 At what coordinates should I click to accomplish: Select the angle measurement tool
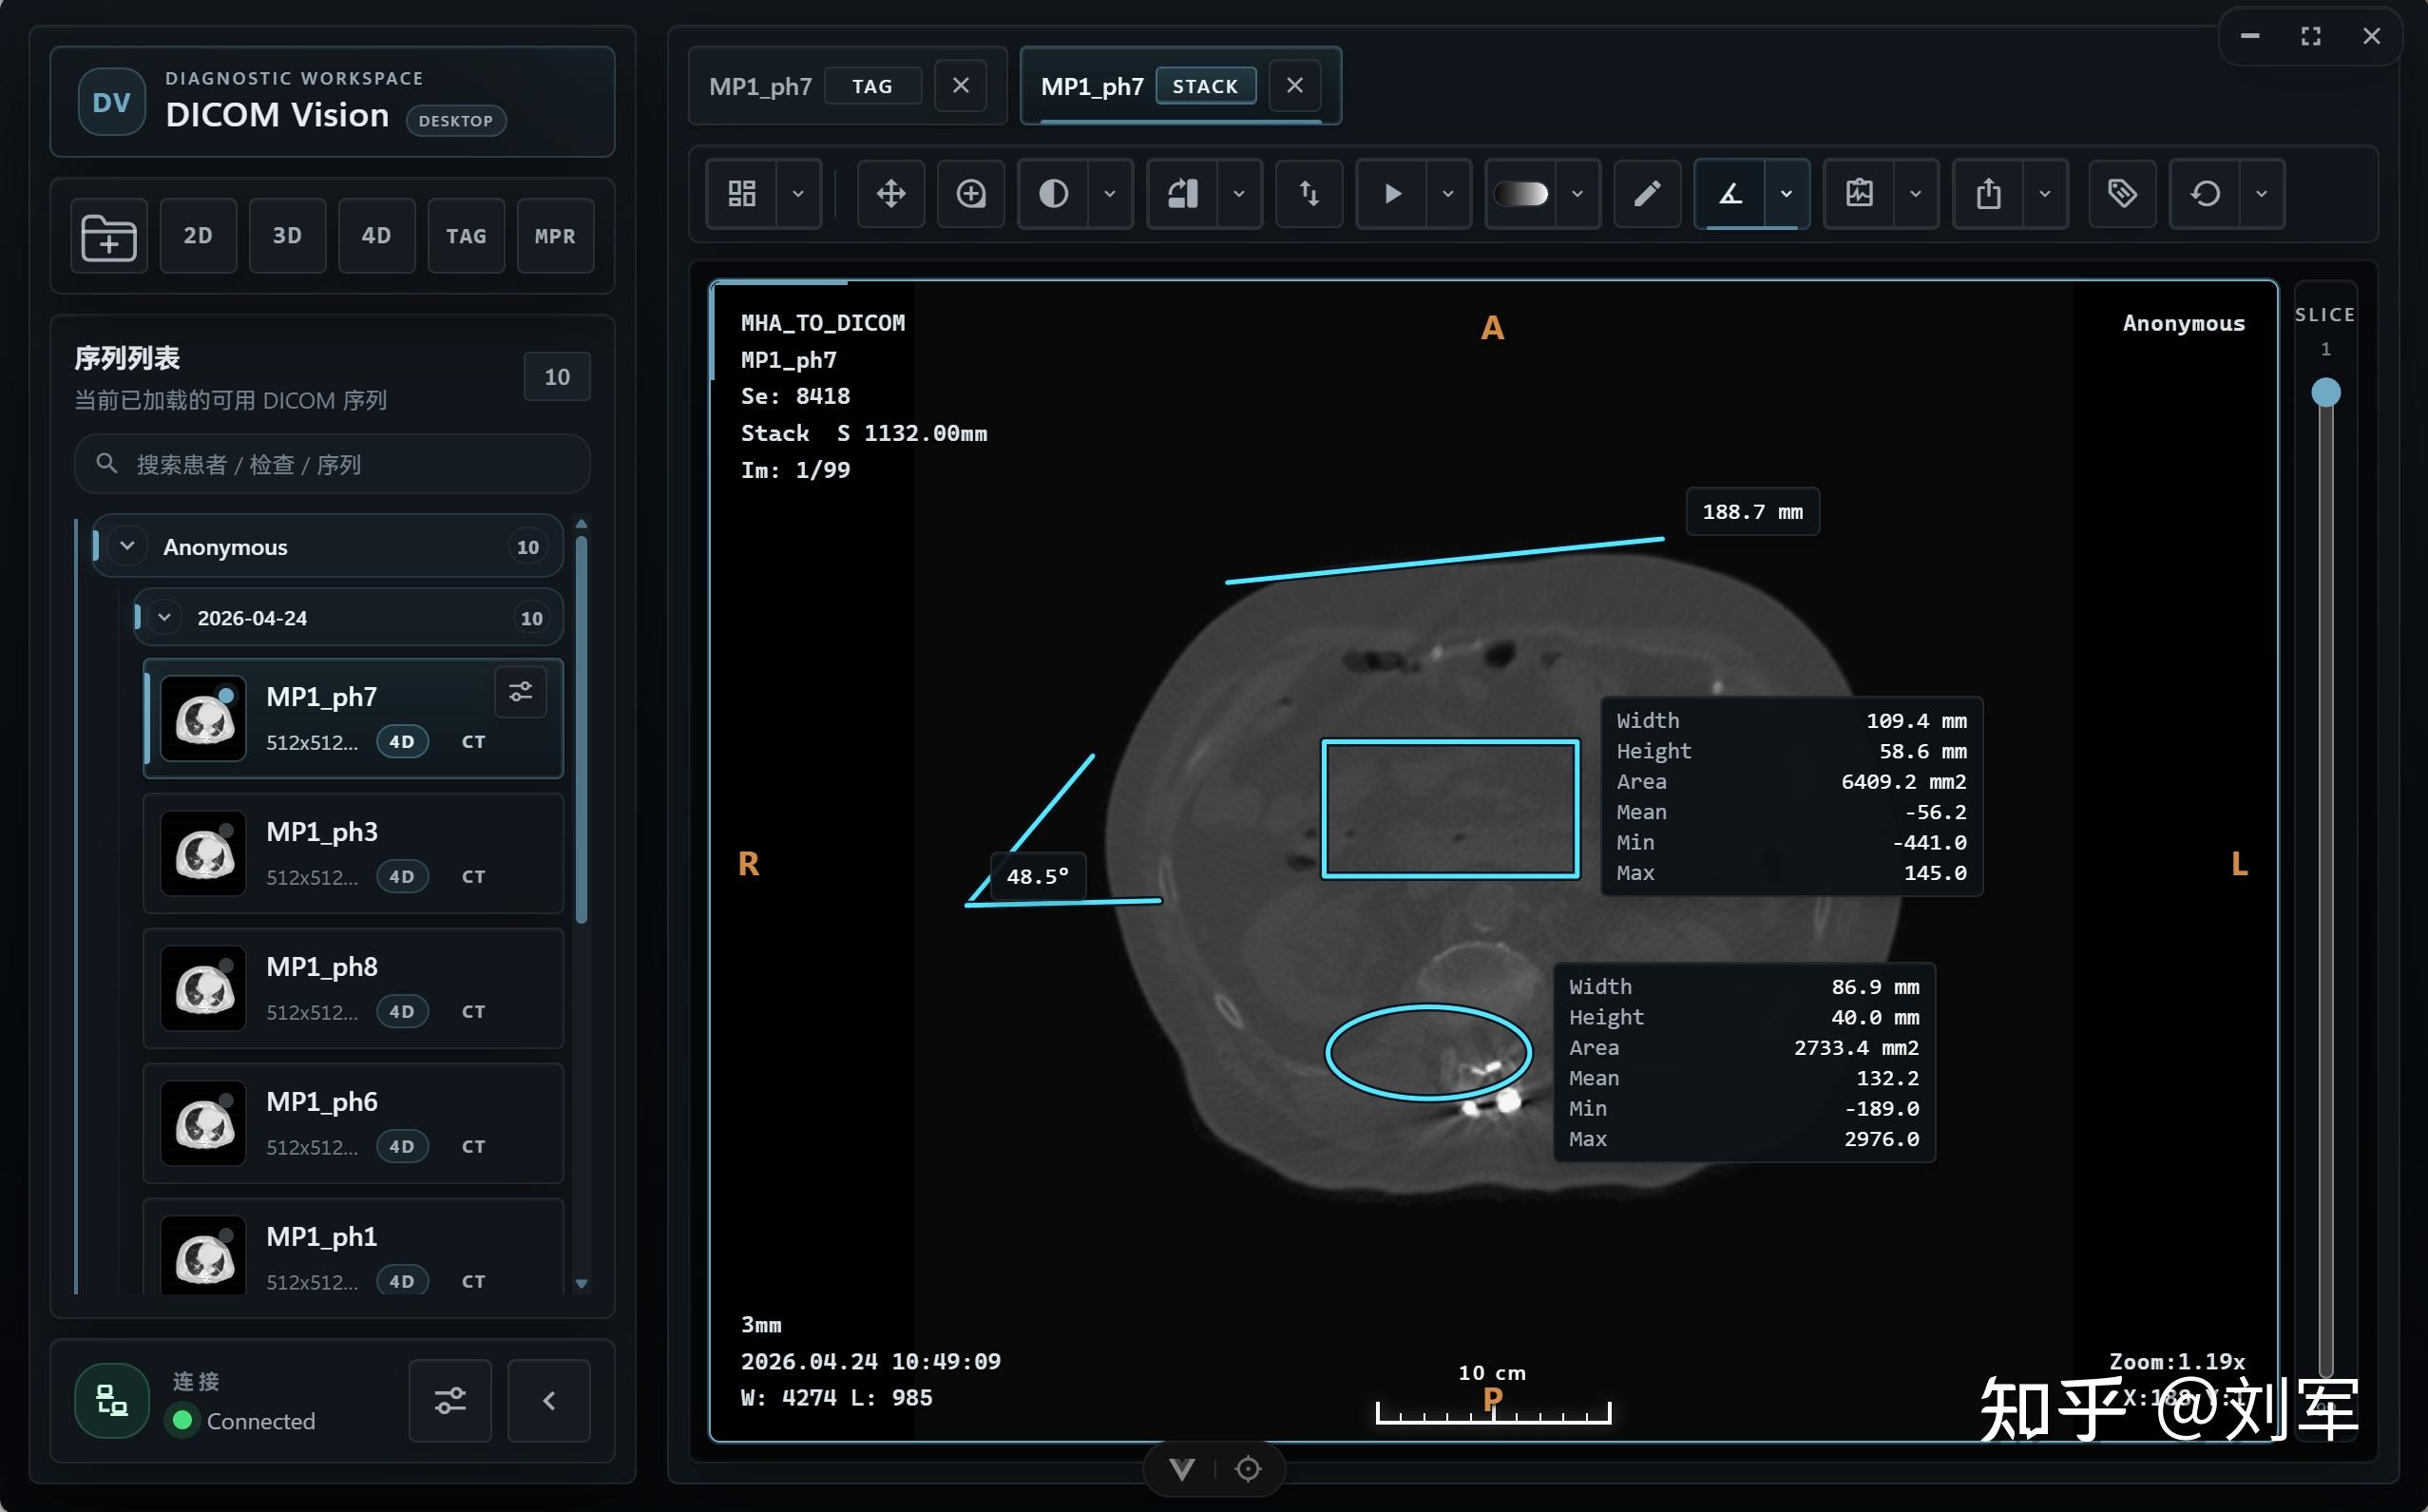pyautogui.click(x=1730, y=194)
